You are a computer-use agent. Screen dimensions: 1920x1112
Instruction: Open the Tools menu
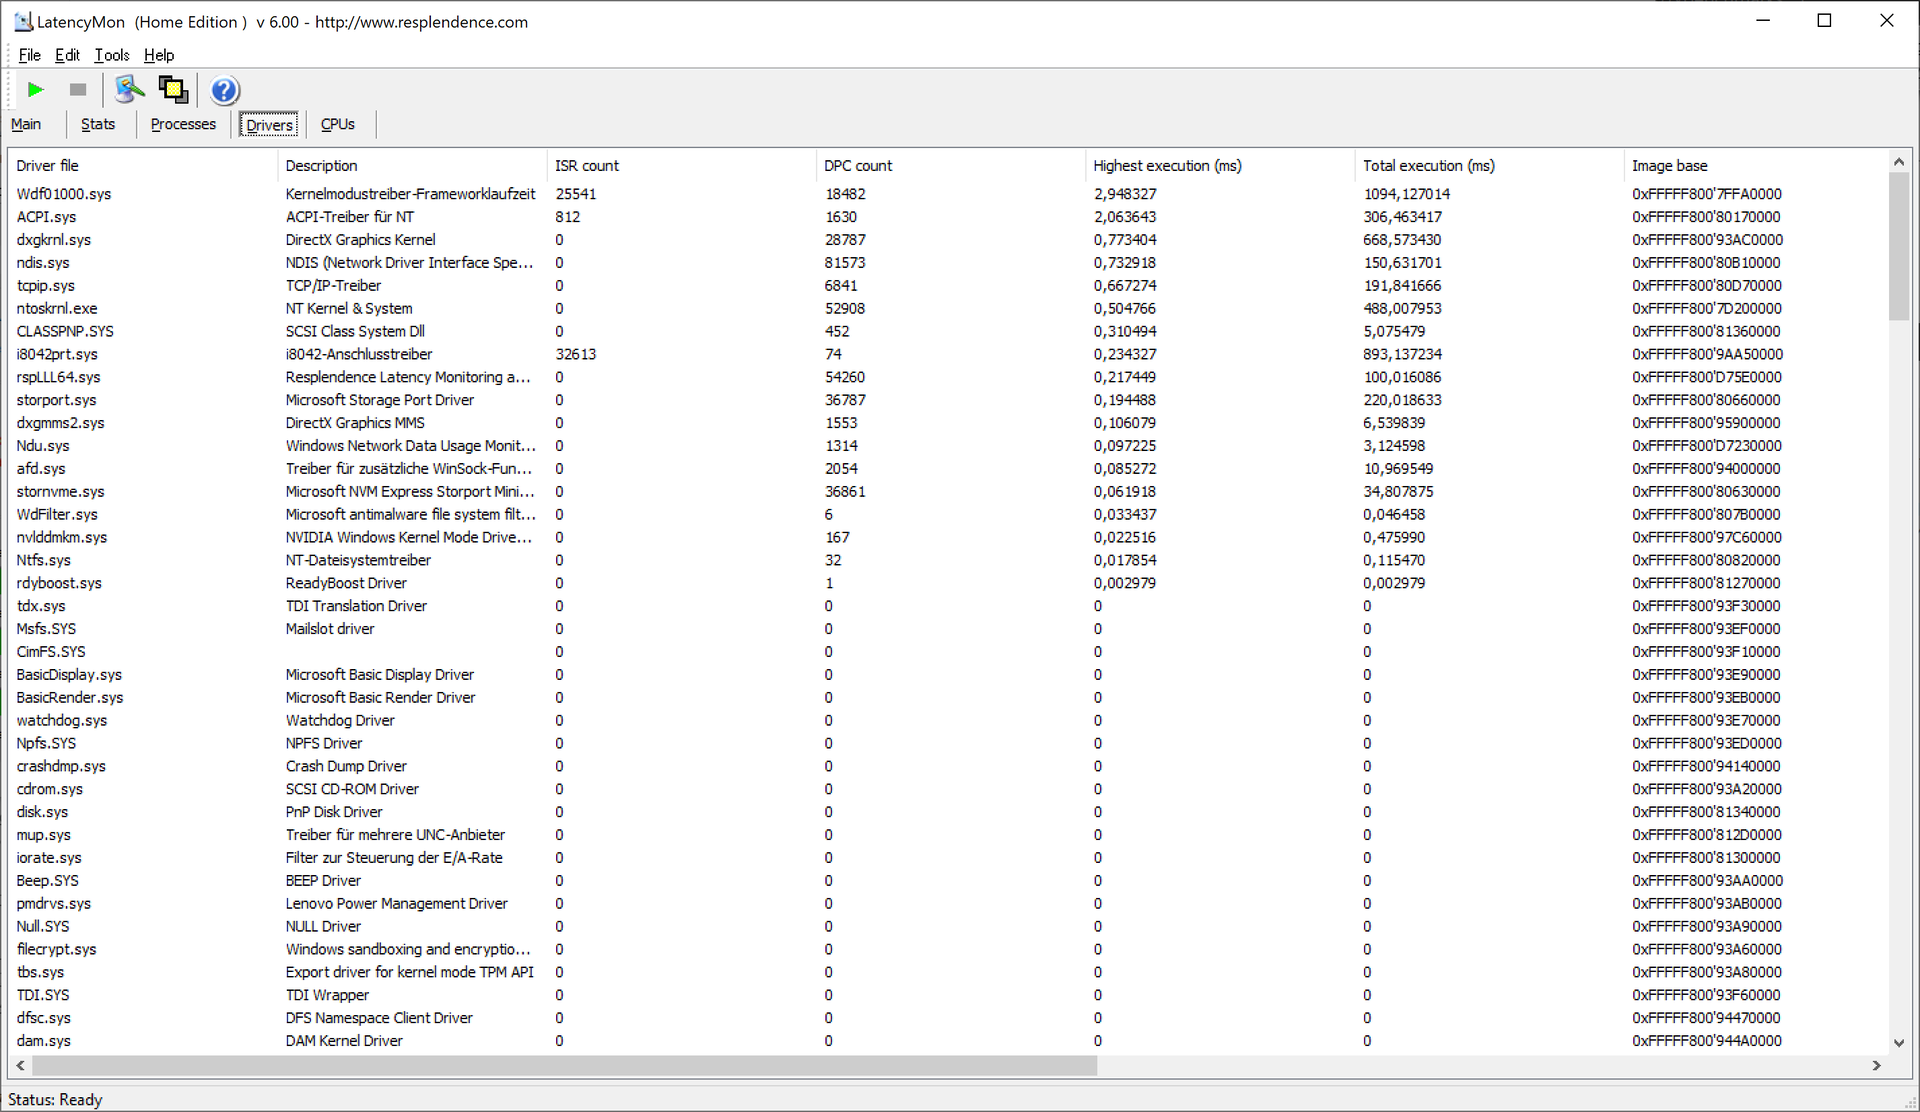pyautogui.click(x=112, y=55)
